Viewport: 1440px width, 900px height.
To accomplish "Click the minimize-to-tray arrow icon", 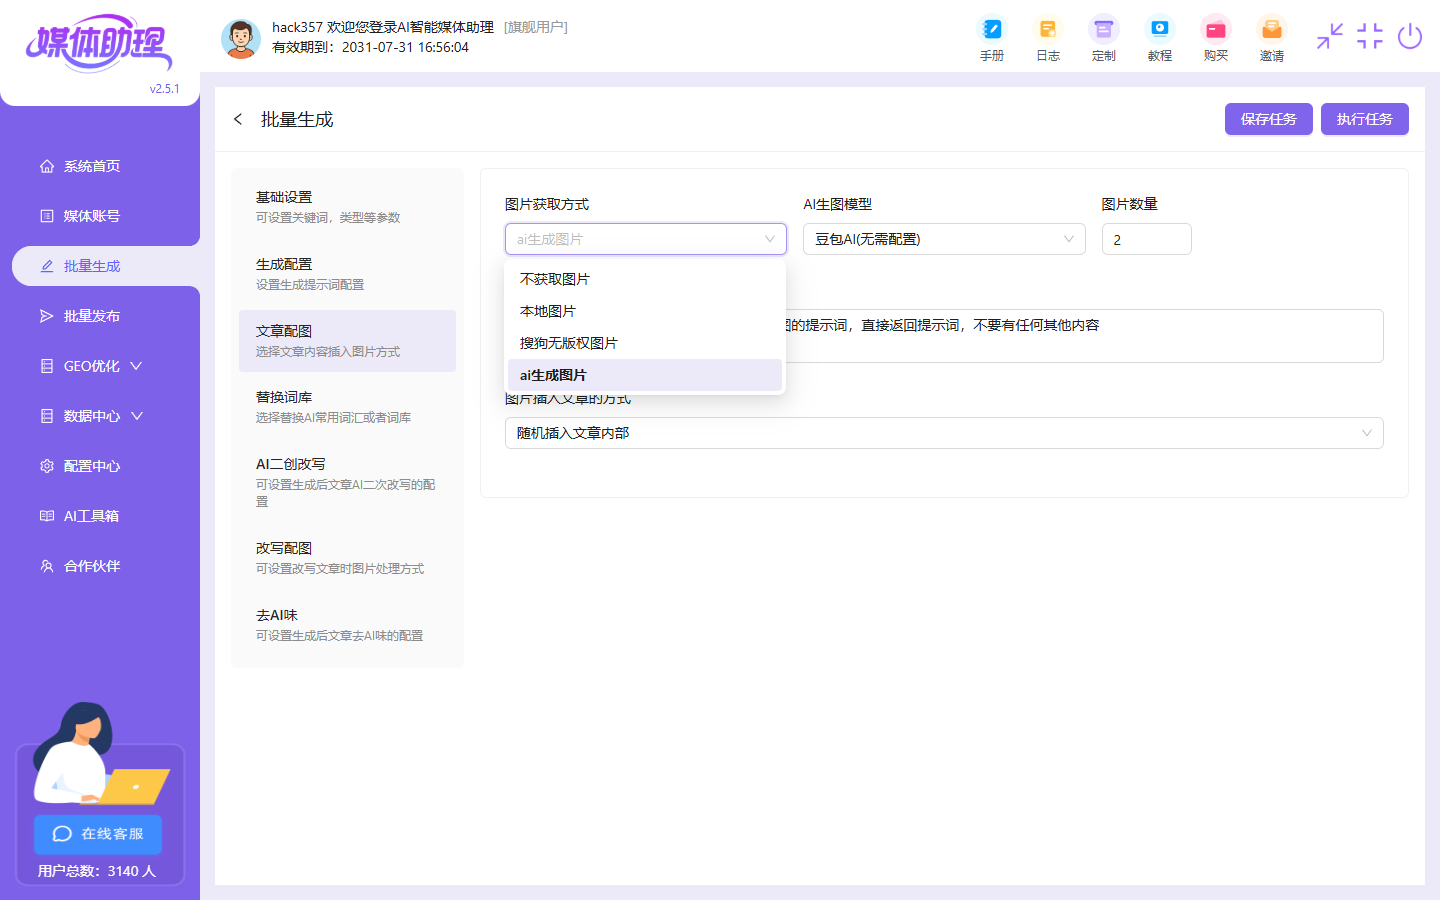I will 1330,36.
